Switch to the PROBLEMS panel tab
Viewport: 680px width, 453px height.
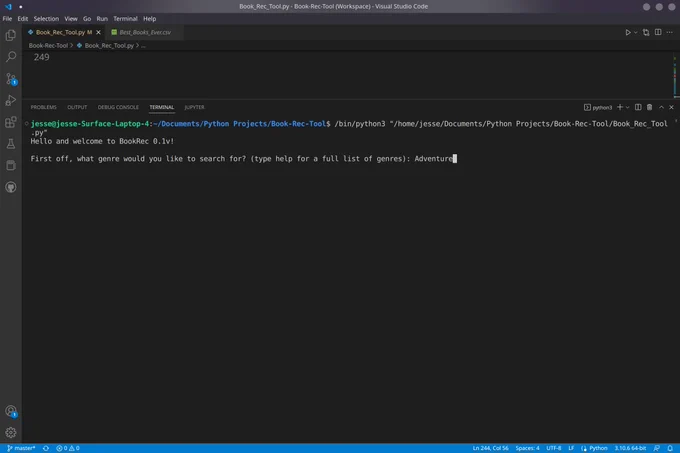point(43,108)
